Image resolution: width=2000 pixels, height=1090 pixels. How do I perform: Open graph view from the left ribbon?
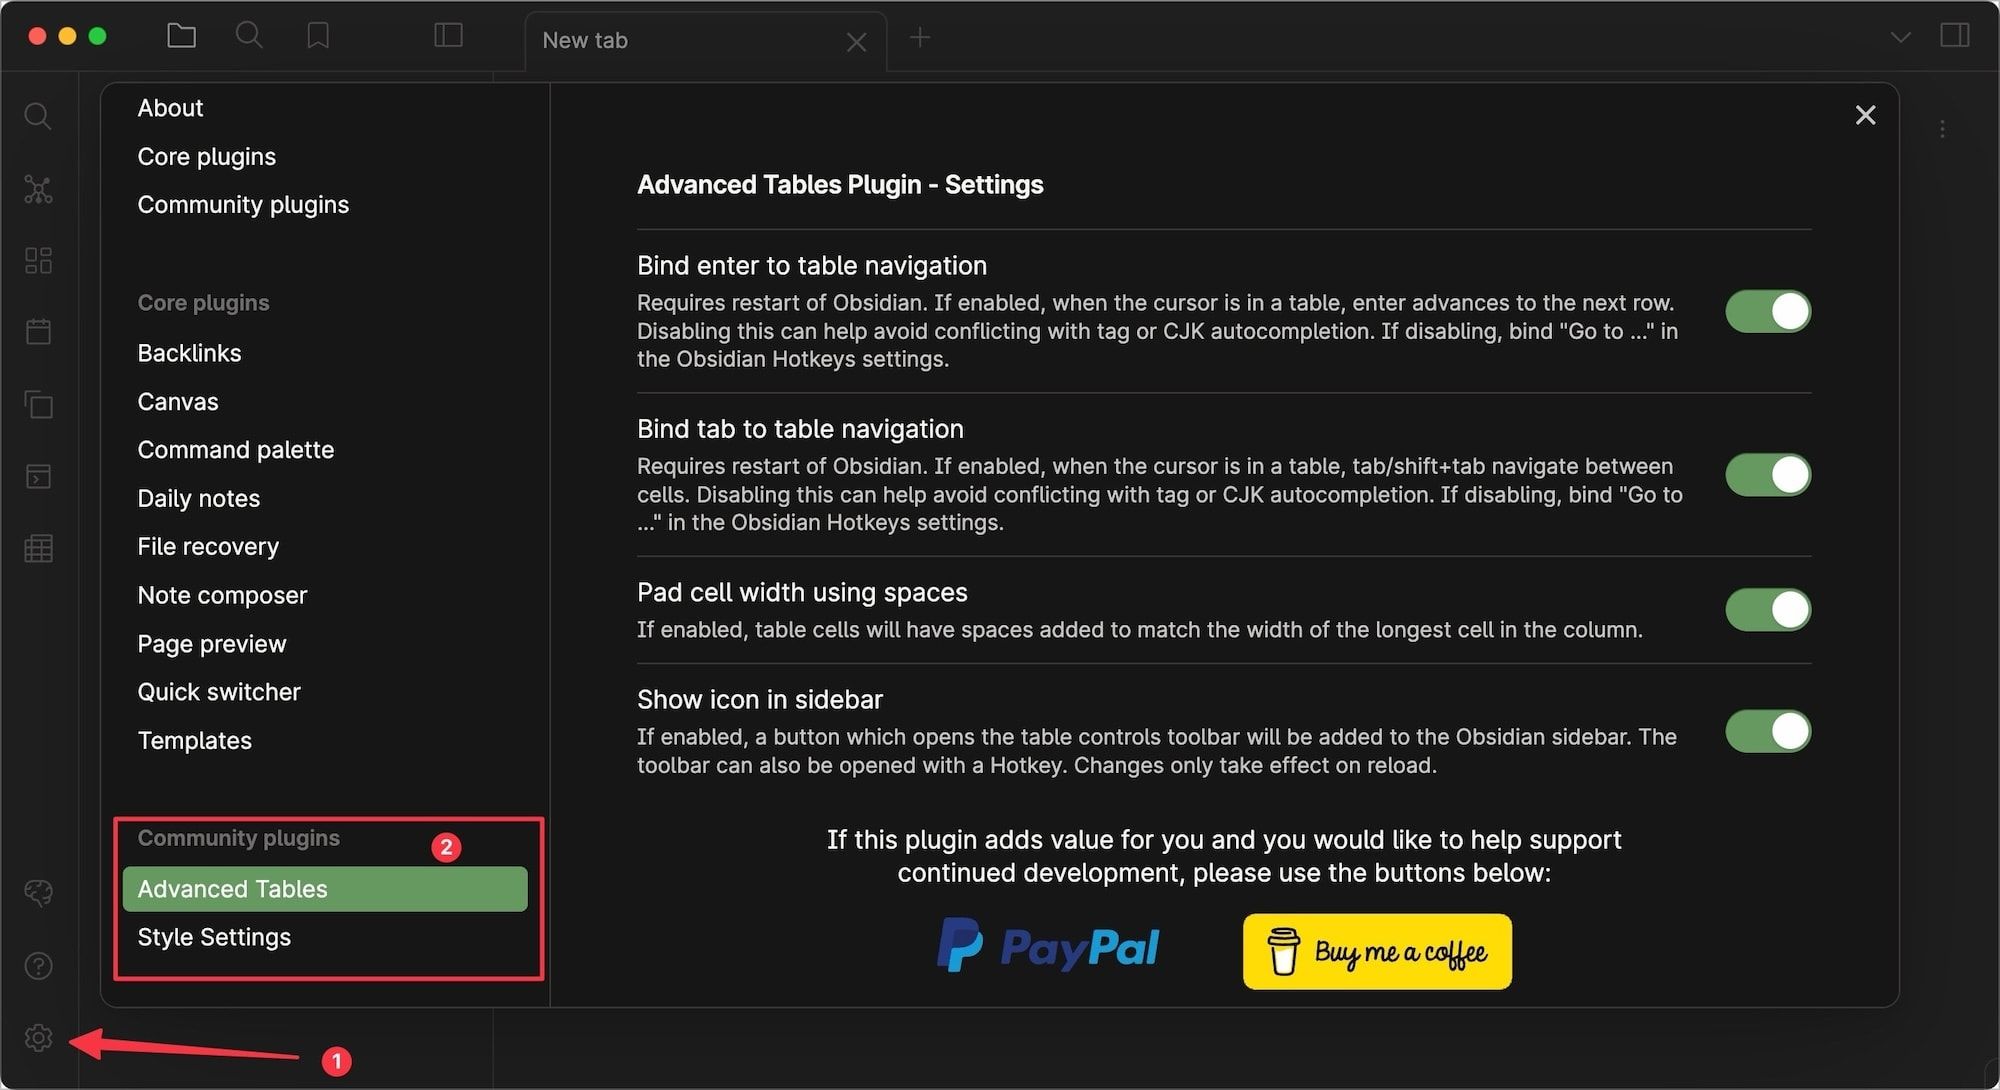coord(38,189)
